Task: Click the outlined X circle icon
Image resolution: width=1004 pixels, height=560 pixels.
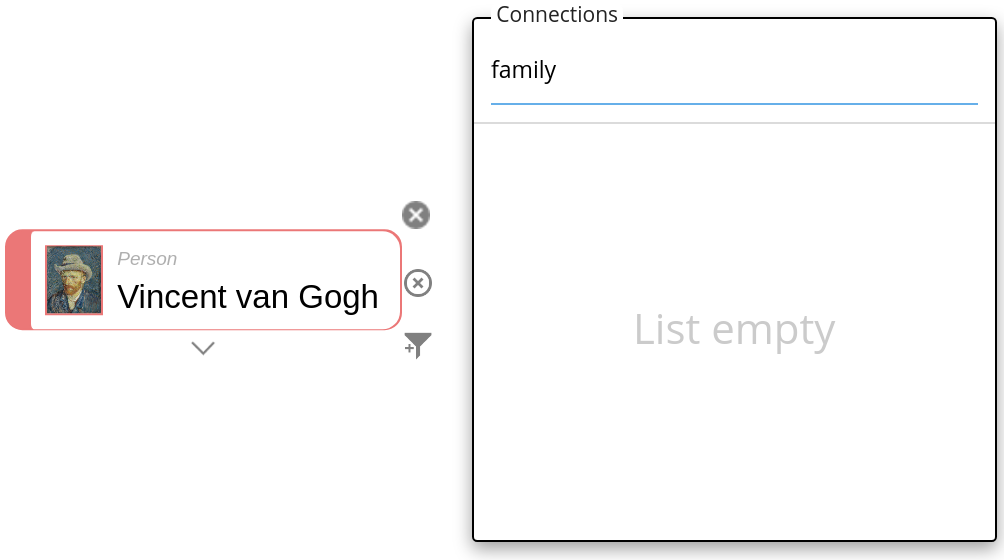Action: pyautogui.click(x=418, y=283)
